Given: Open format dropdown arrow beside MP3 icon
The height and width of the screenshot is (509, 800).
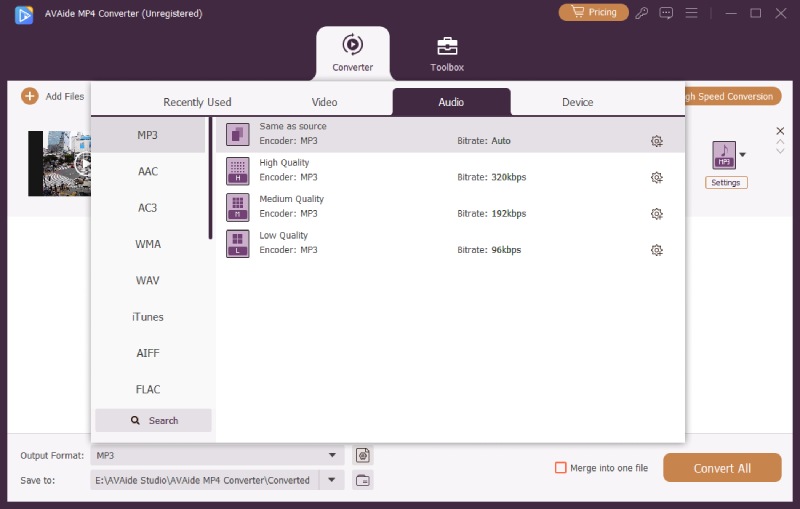Looking at the screenshot, I should [743, 155].
